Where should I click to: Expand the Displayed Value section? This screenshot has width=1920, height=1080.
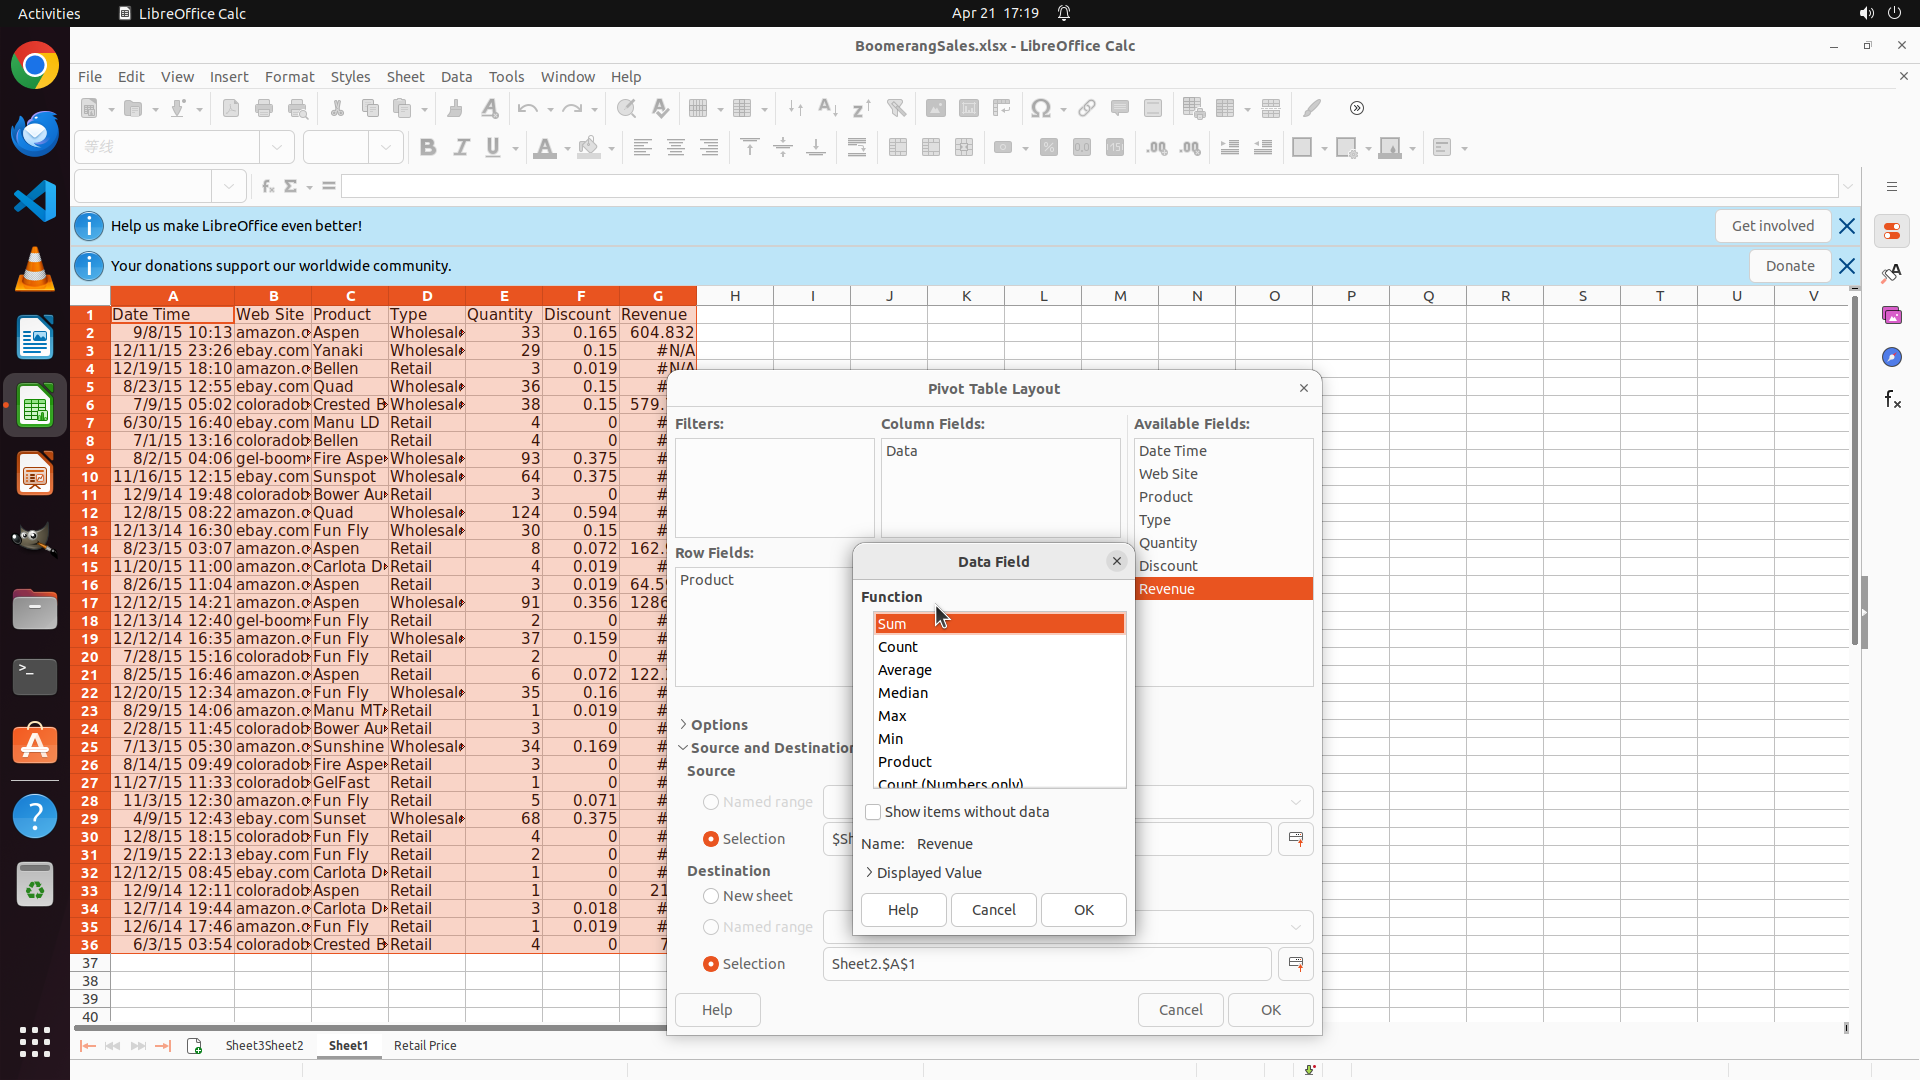click(x=869, y=873)
